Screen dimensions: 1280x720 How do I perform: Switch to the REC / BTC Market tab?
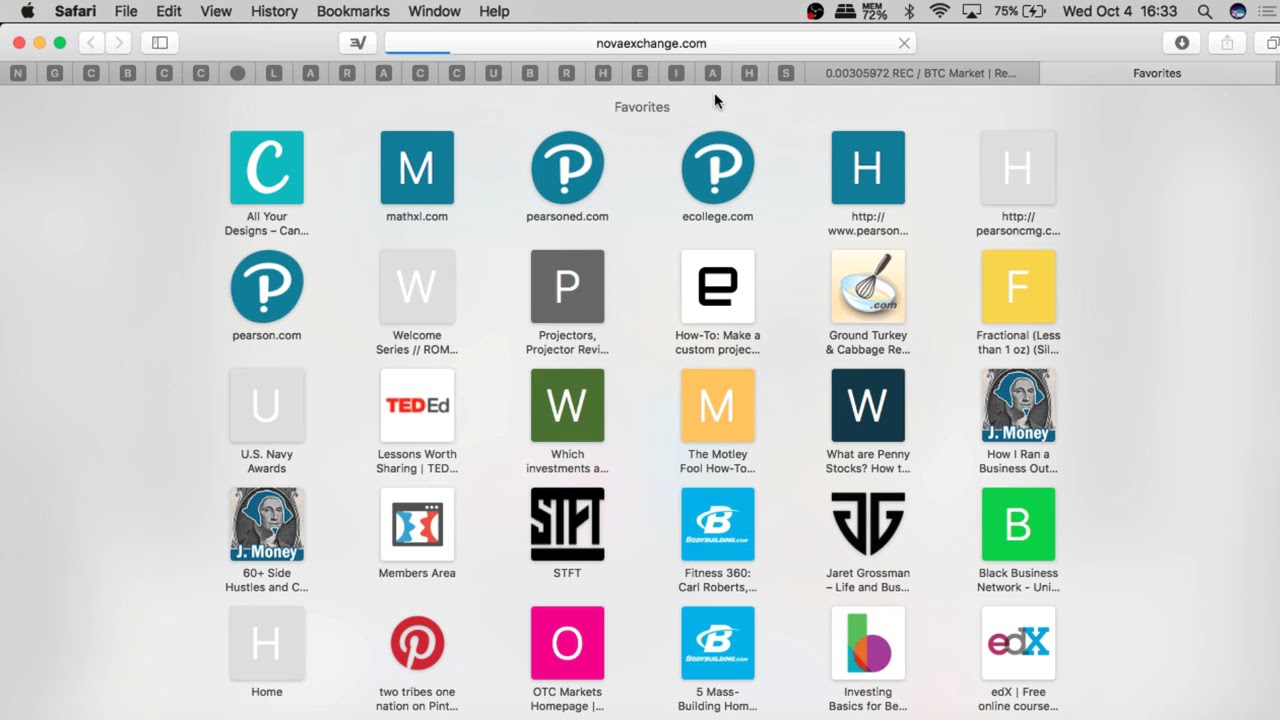pos(921,73)
